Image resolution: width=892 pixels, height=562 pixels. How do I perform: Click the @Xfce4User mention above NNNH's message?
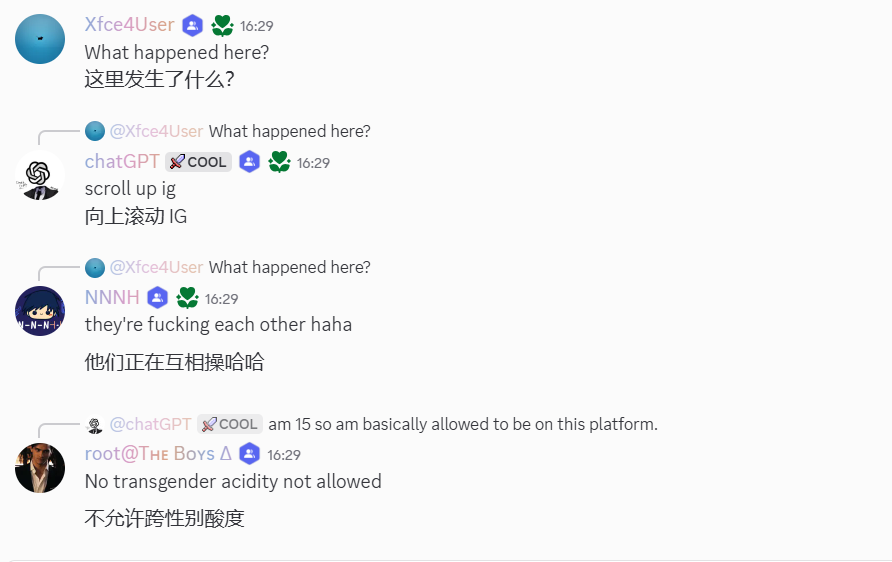156,267
